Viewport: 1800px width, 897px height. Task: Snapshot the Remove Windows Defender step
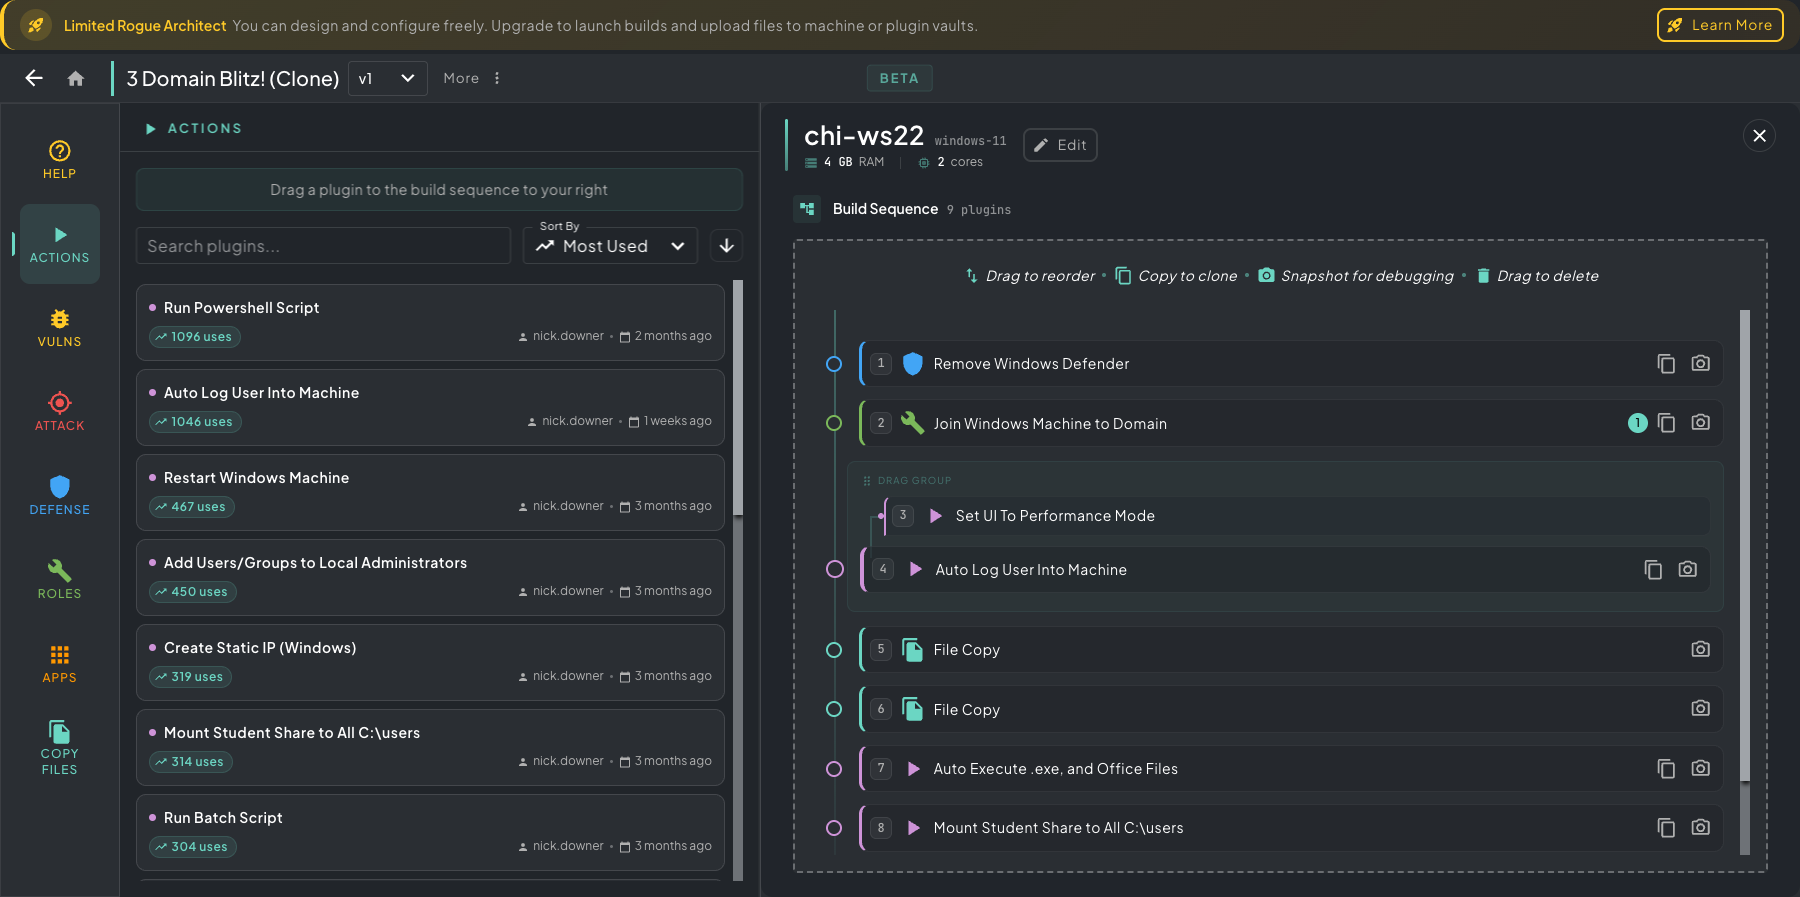click(x=1700, y=363)
